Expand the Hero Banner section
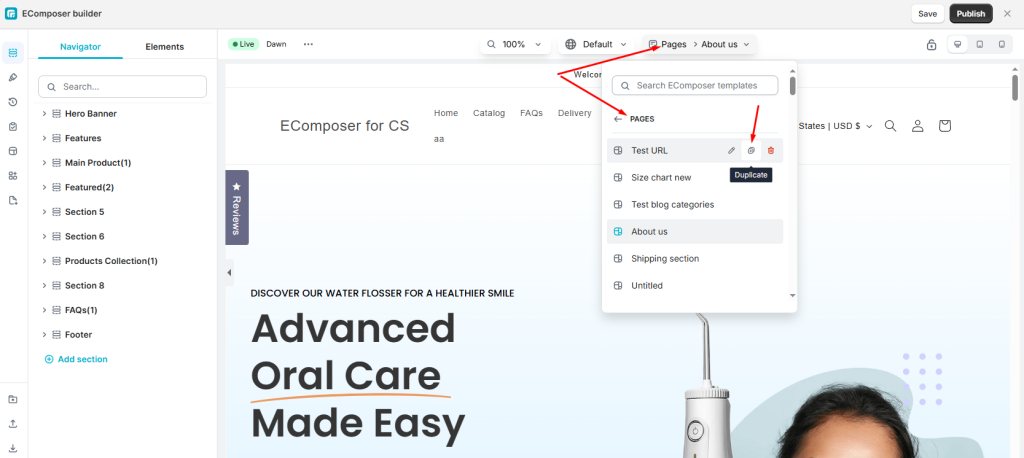1024x458 pixels. click(44, 114)
